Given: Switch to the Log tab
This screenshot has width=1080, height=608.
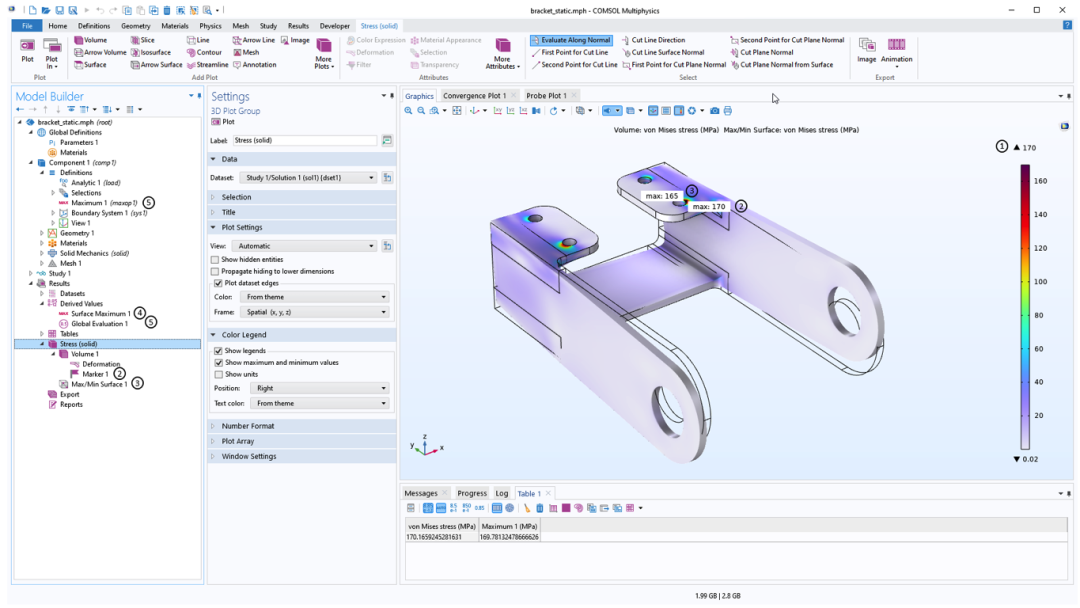Looking at the screenshot, I should coord(501,493).
